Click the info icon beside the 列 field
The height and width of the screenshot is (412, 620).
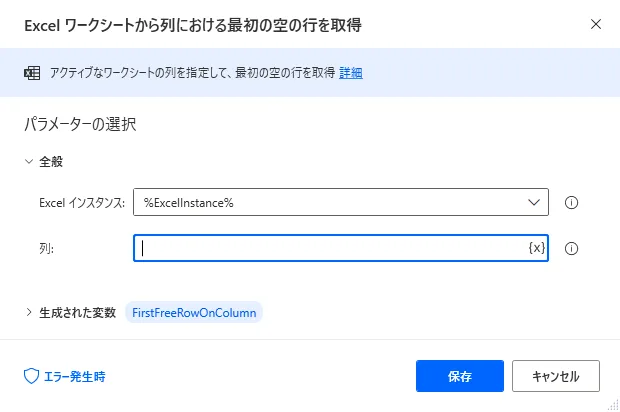click(573, 248)
